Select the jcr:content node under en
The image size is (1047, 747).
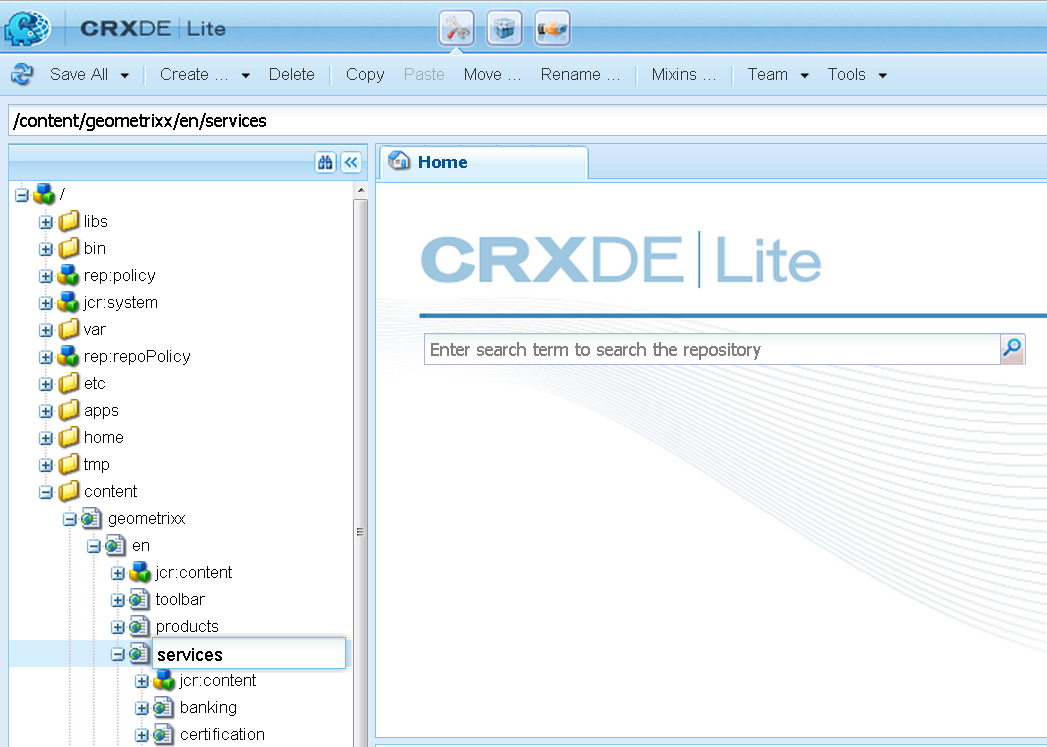194,572
